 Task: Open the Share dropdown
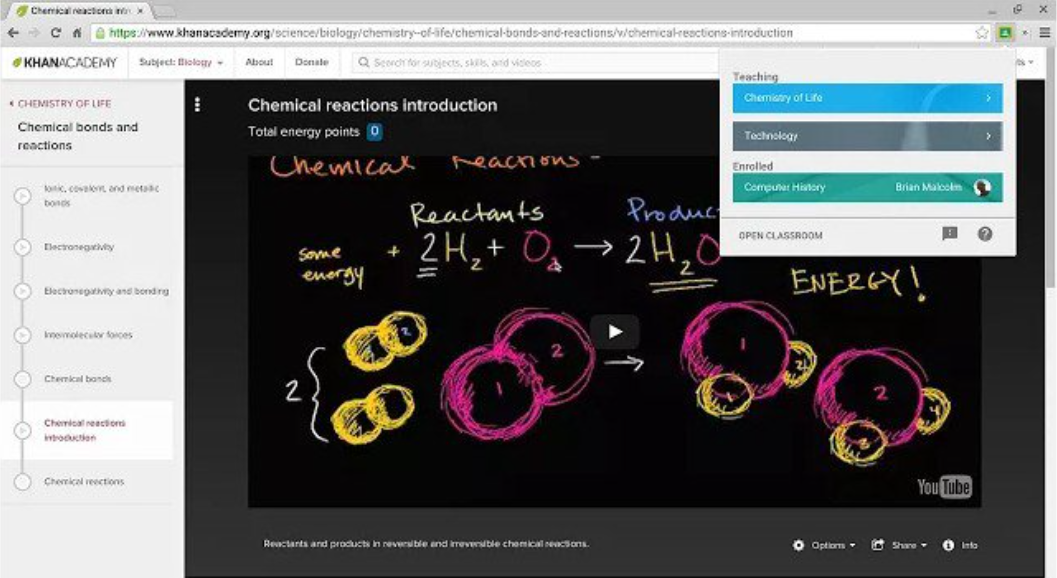click(x=899, y=545)
